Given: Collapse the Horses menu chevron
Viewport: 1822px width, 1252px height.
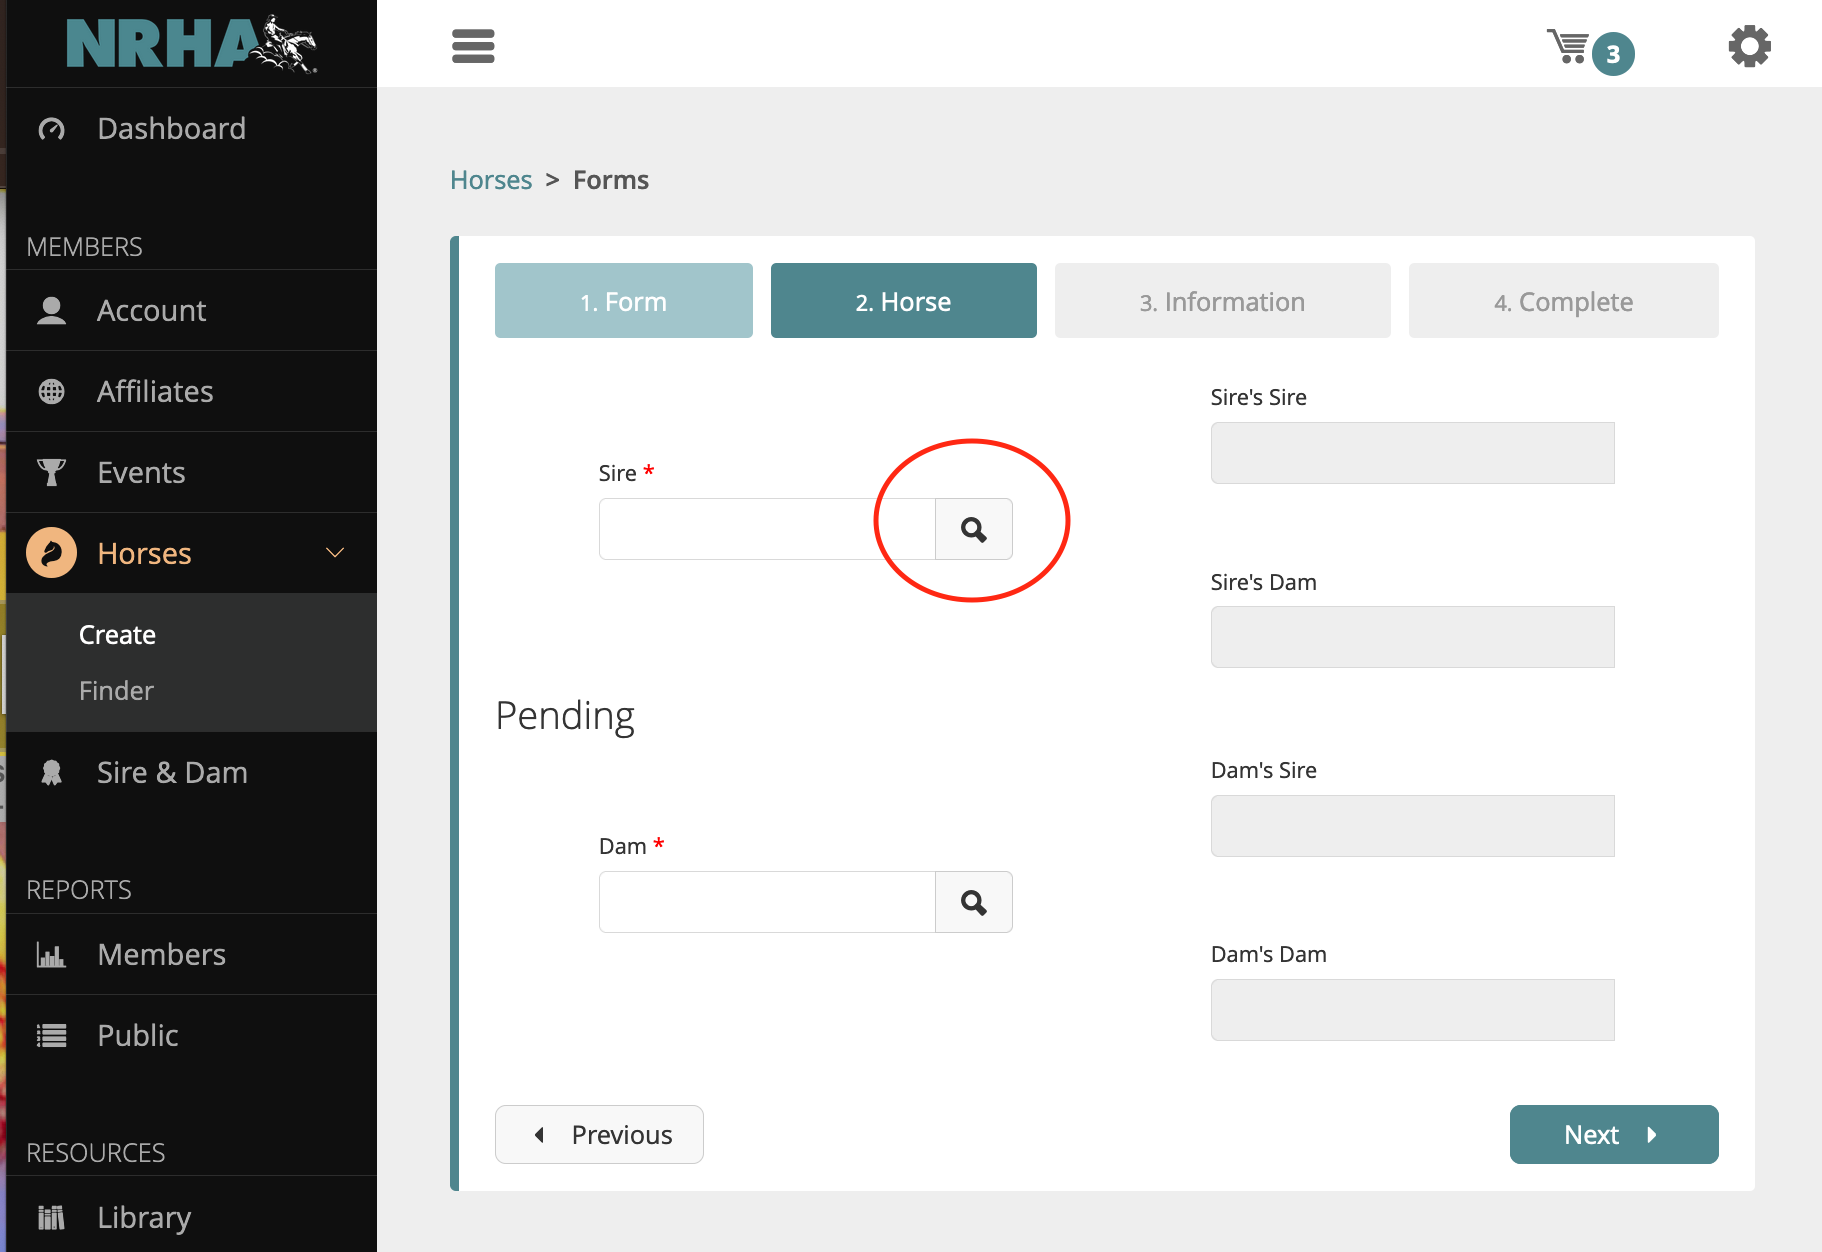Looking at the screenshot, I should (x=335, y=553).
